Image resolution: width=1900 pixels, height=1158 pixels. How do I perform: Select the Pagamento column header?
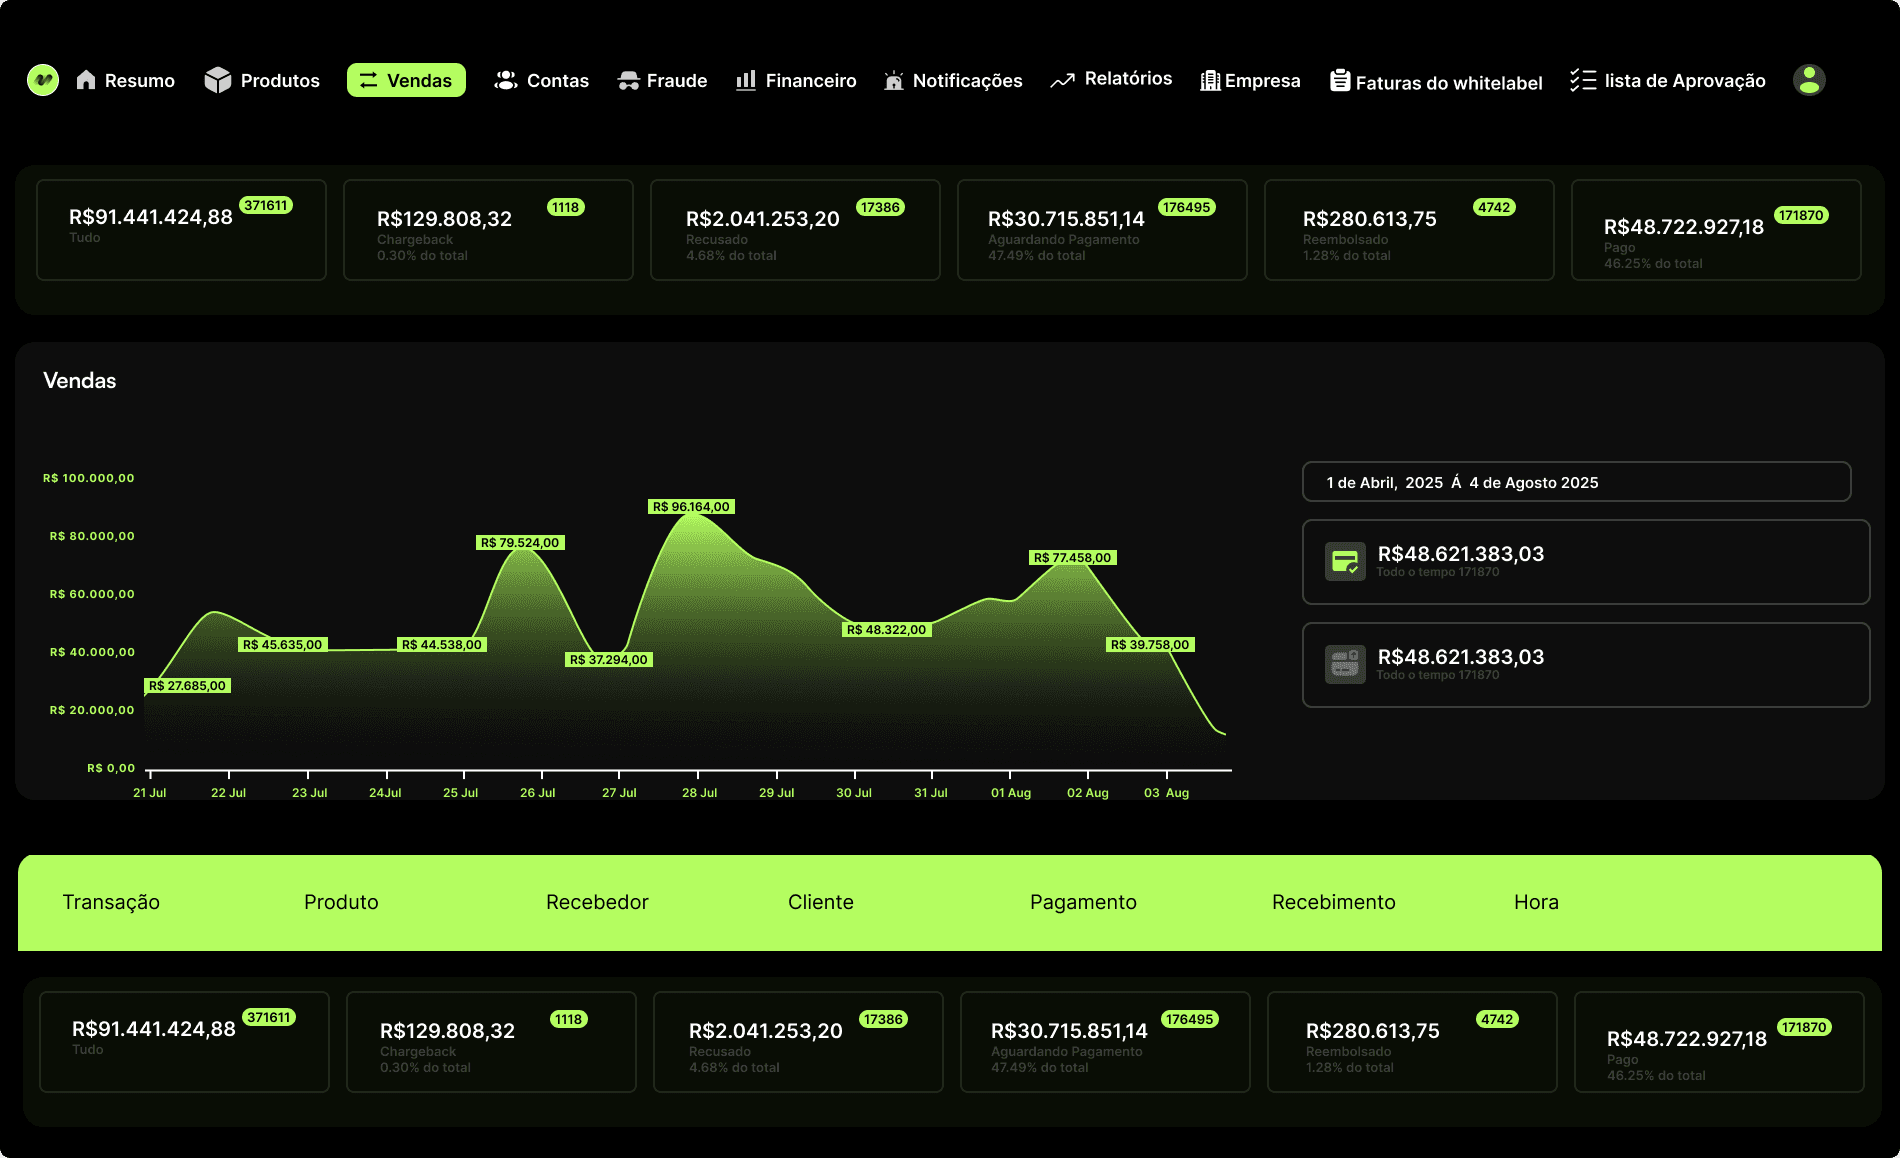click(x=1082, y=902)
